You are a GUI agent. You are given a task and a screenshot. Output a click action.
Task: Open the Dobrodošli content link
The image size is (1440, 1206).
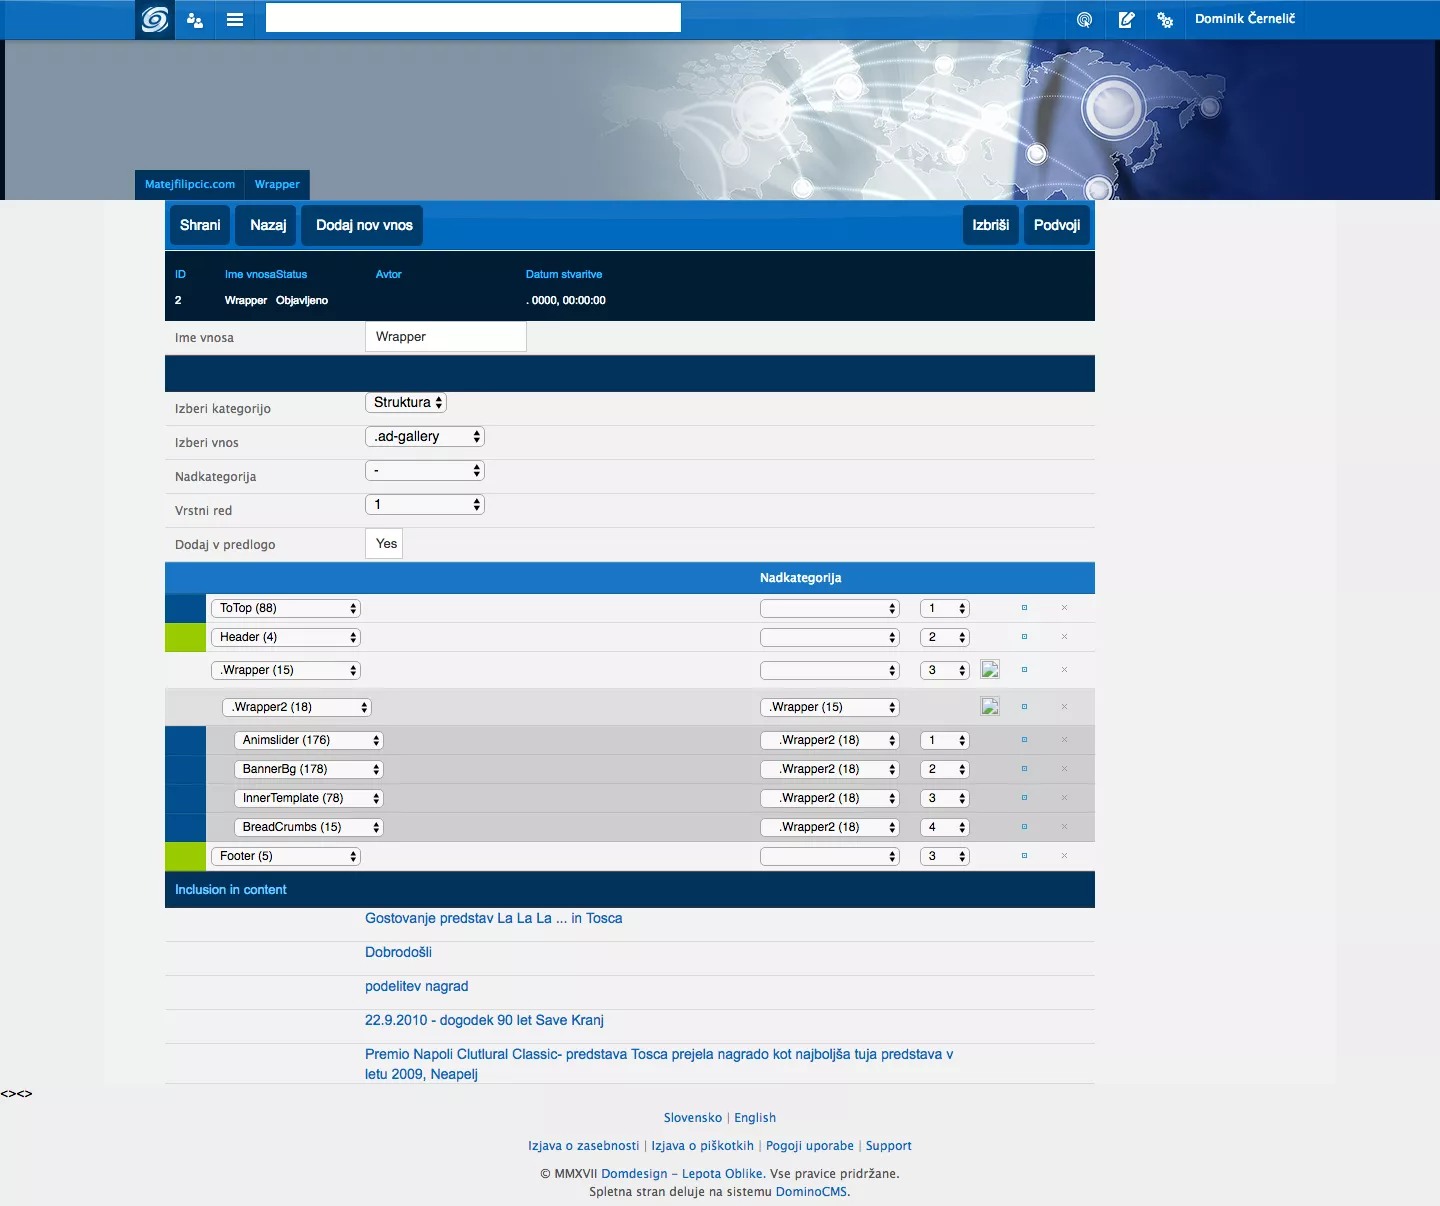[398, 952]
